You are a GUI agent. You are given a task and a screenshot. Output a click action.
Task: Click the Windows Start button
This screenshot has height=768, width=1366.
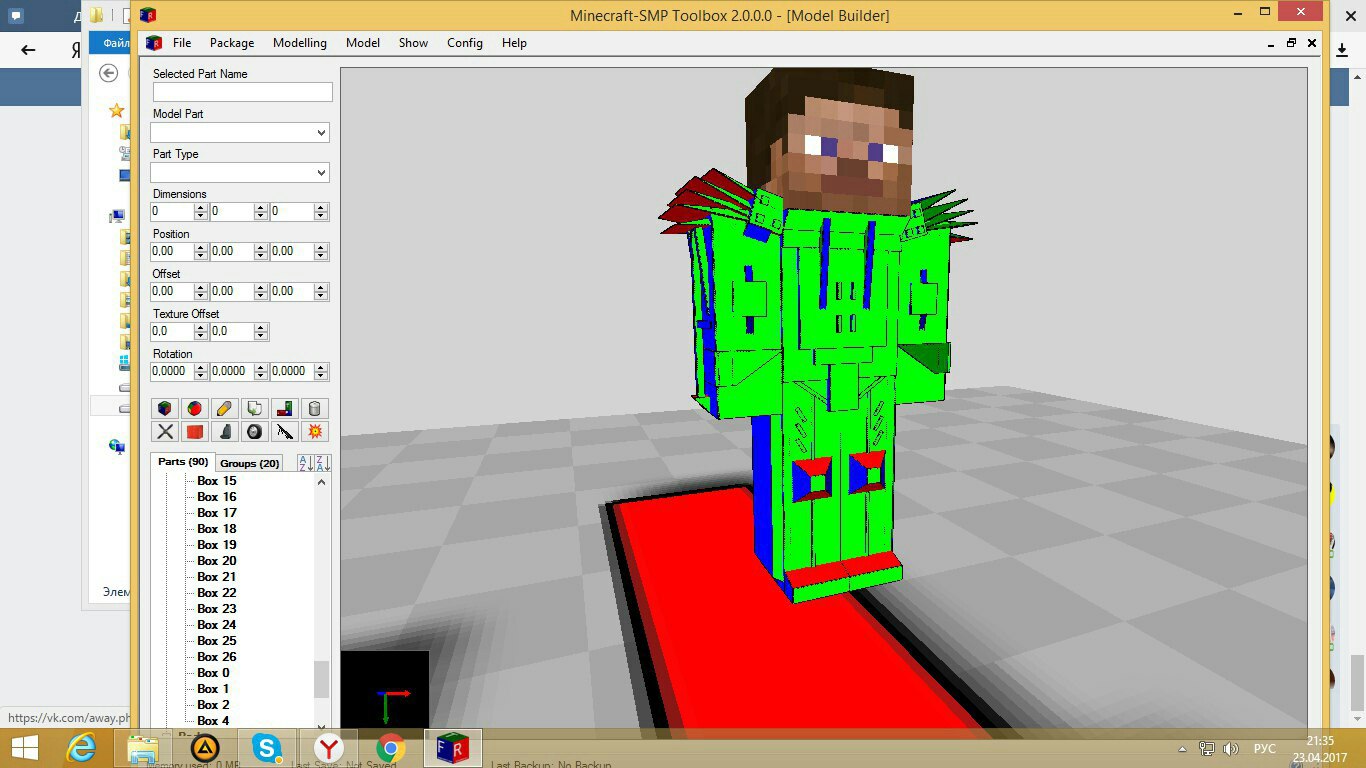(24, 748)
